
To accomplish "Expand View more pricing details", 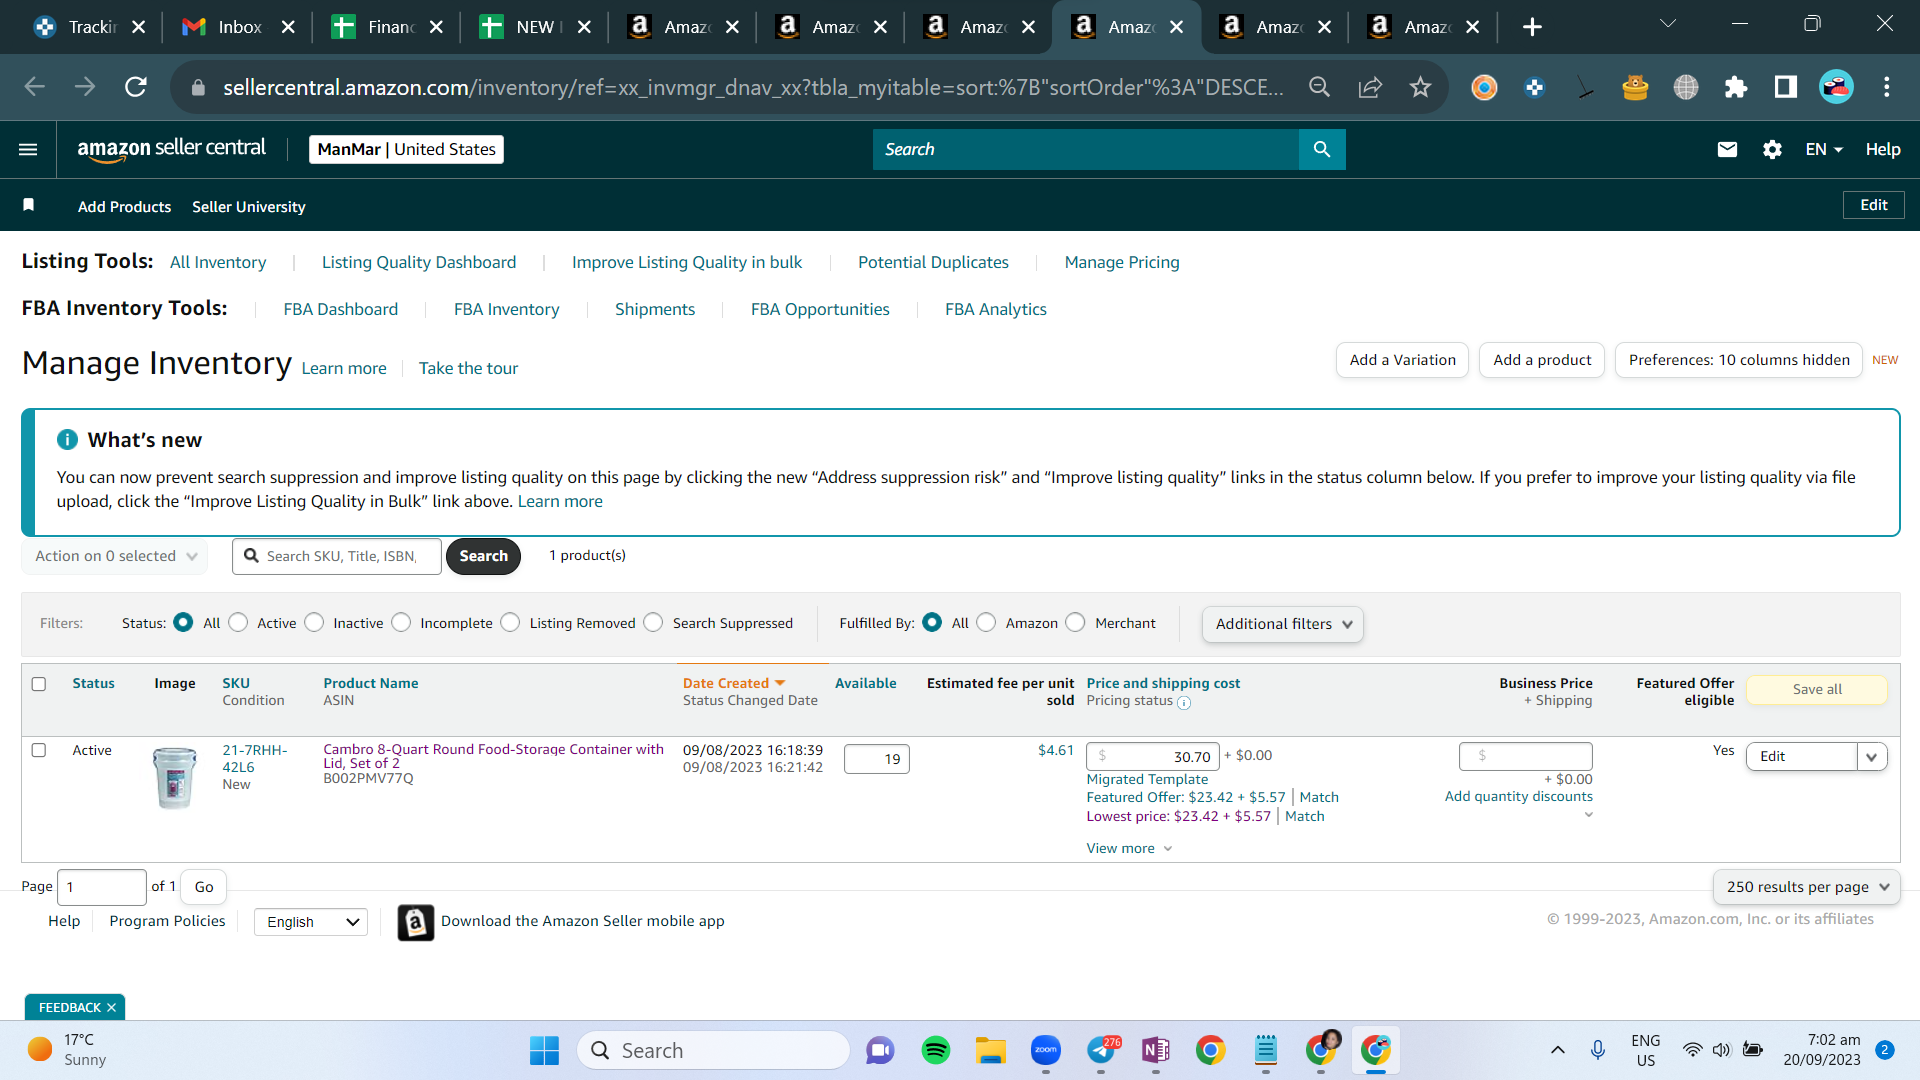I will tap(1129, 848).
